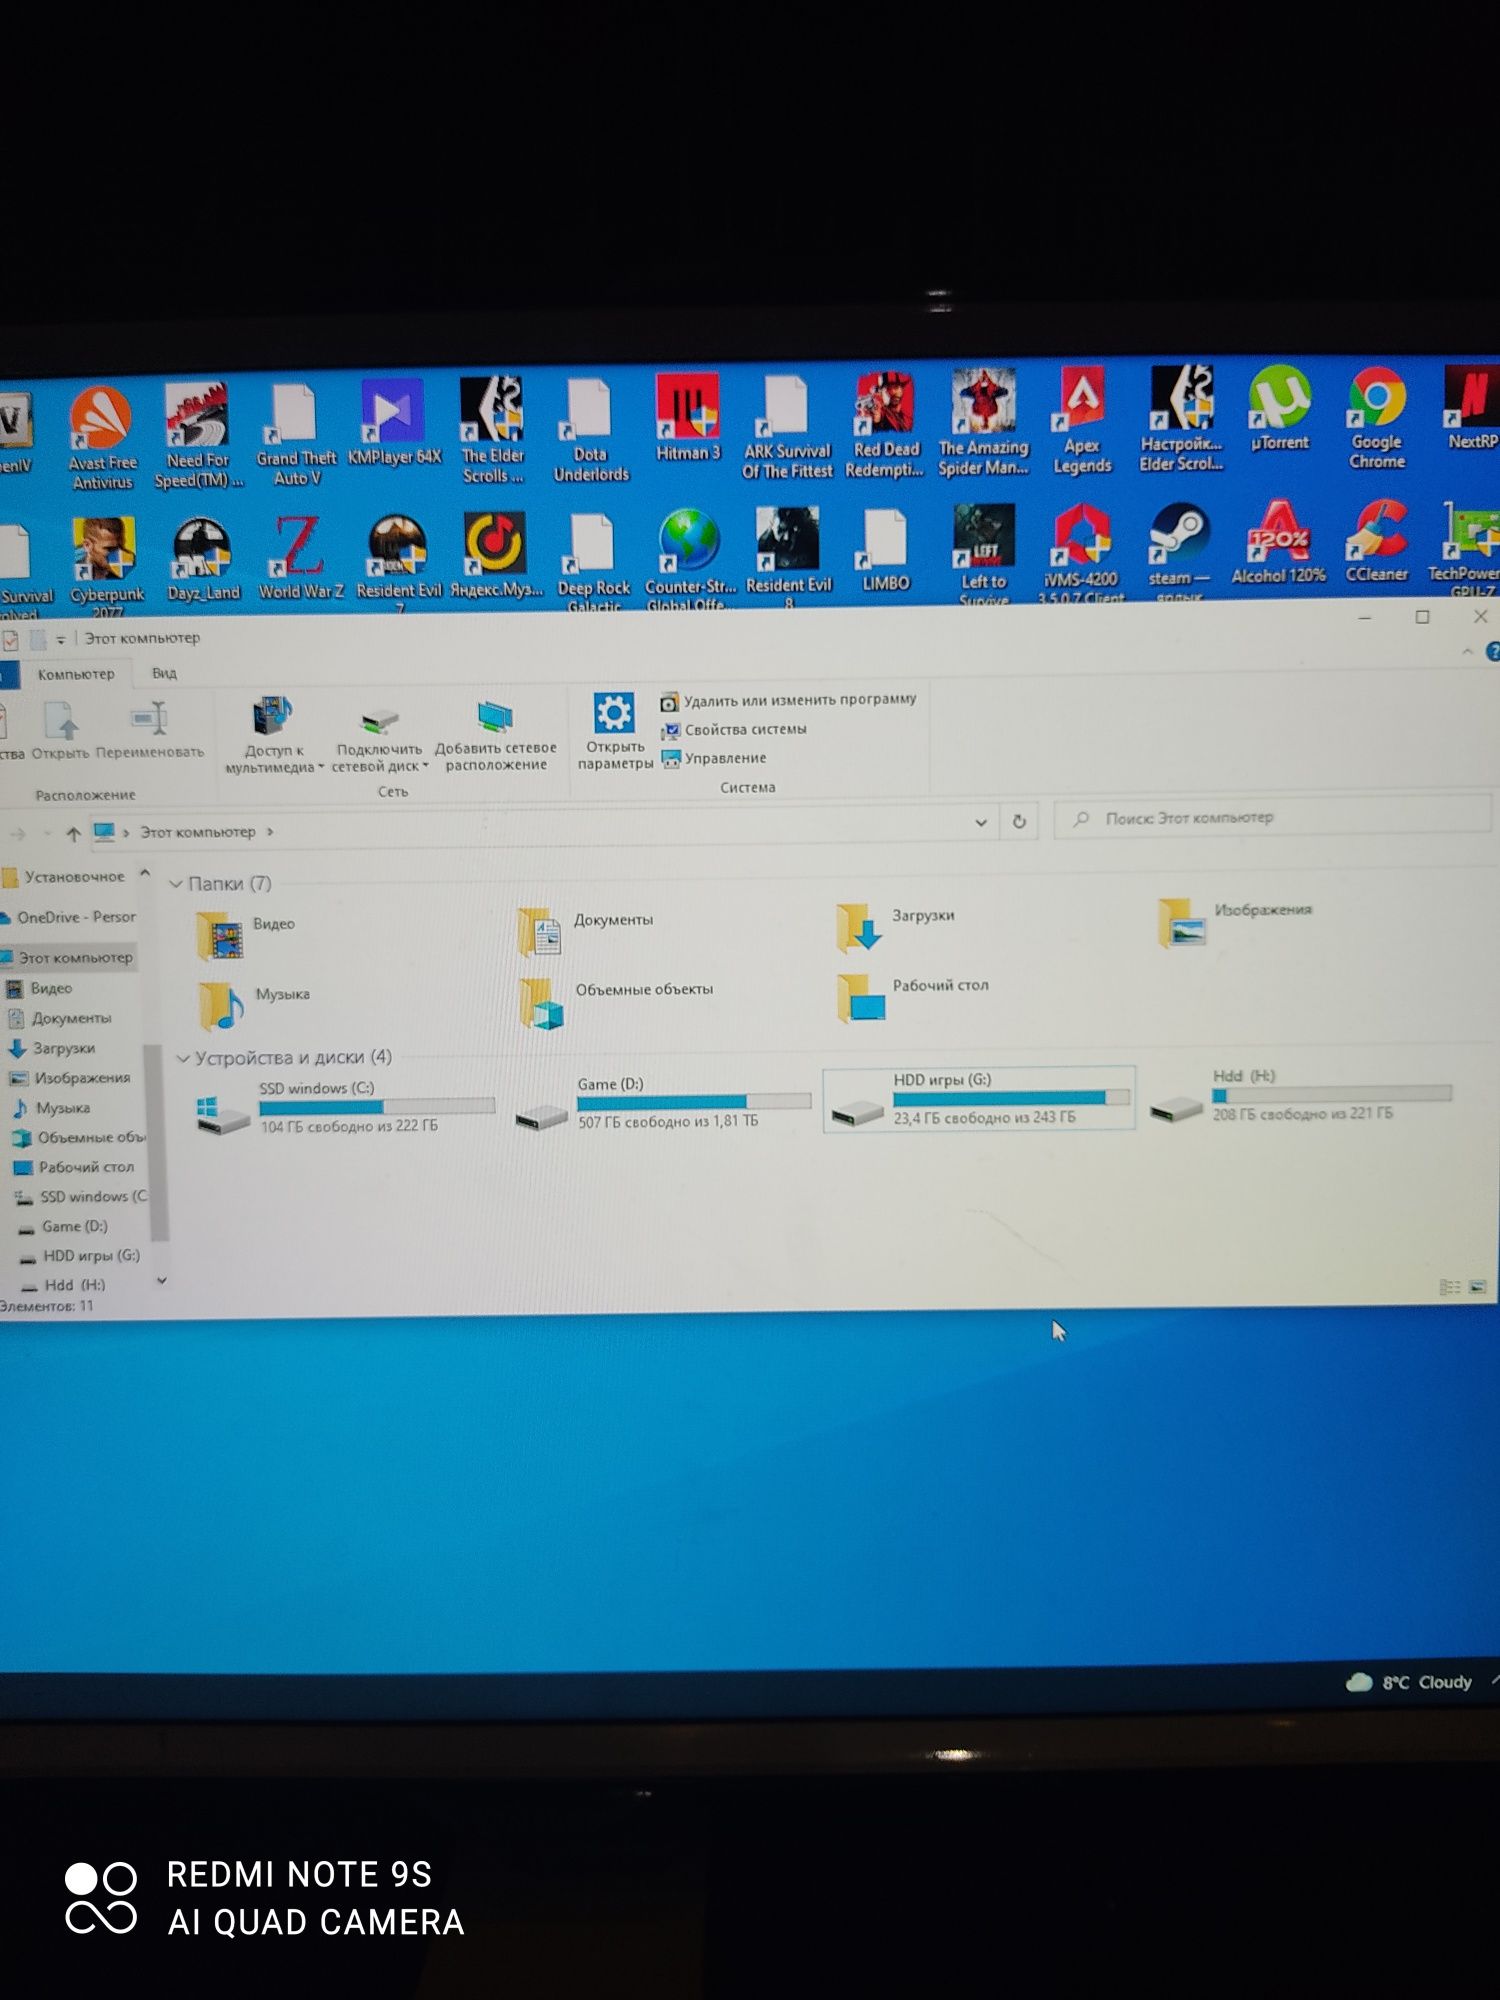Launch CCleaner desktop shortcut
The image size is (1500, 2000).
click(x=1377, y=541)
